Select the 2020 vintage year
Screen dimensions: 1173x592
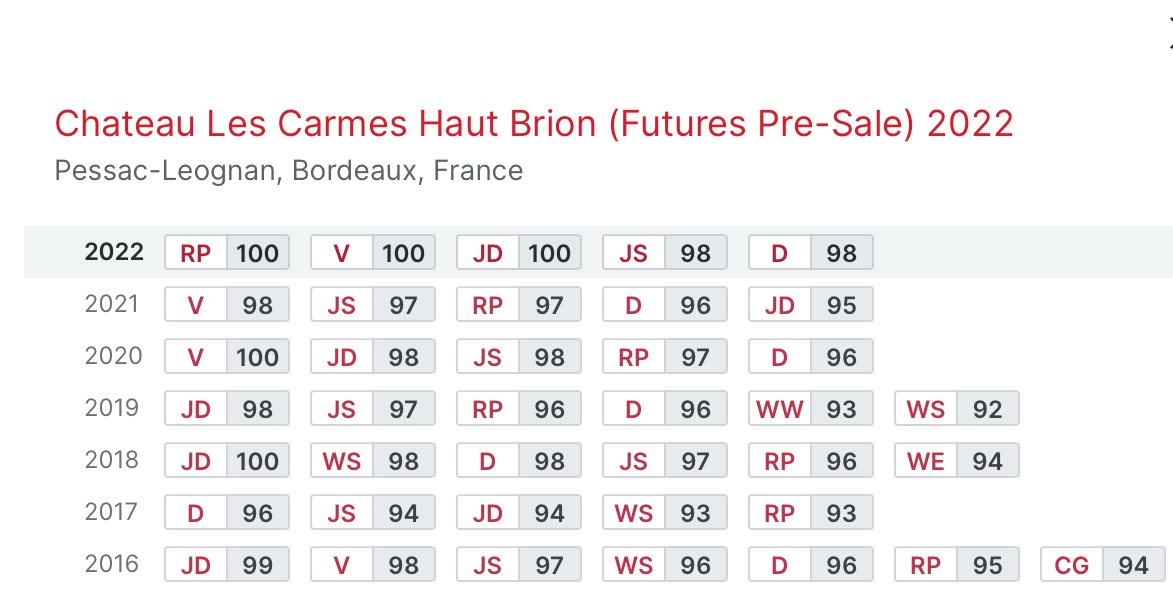pyautogui.click(x=113, y=355)
